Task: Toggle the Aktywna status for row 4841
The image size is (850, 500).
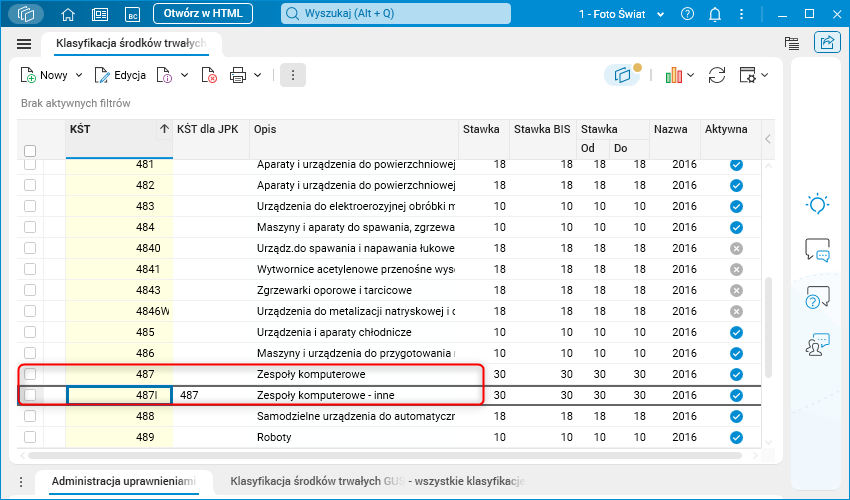Action: [x=736, y=270]
